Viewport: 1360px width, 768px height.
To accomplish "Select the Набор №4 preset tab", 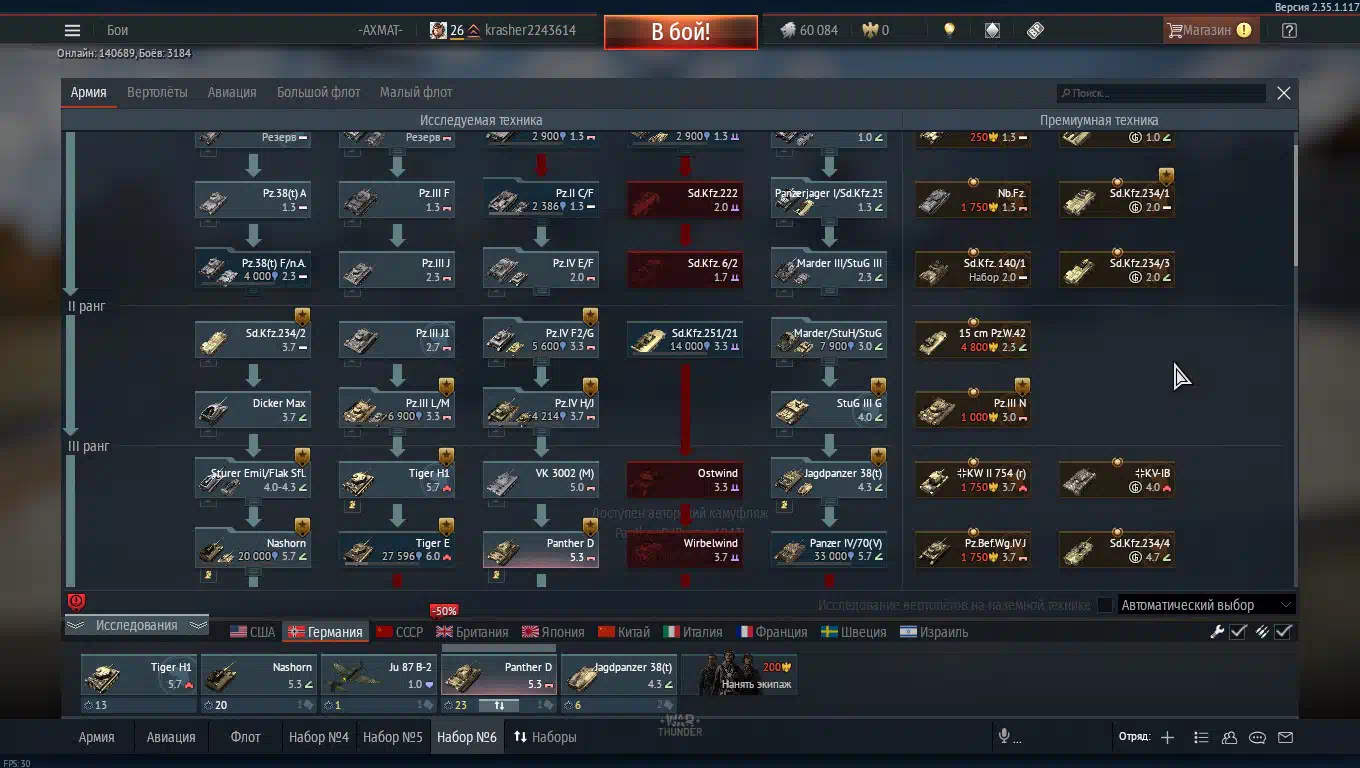I will click(319, 737).
